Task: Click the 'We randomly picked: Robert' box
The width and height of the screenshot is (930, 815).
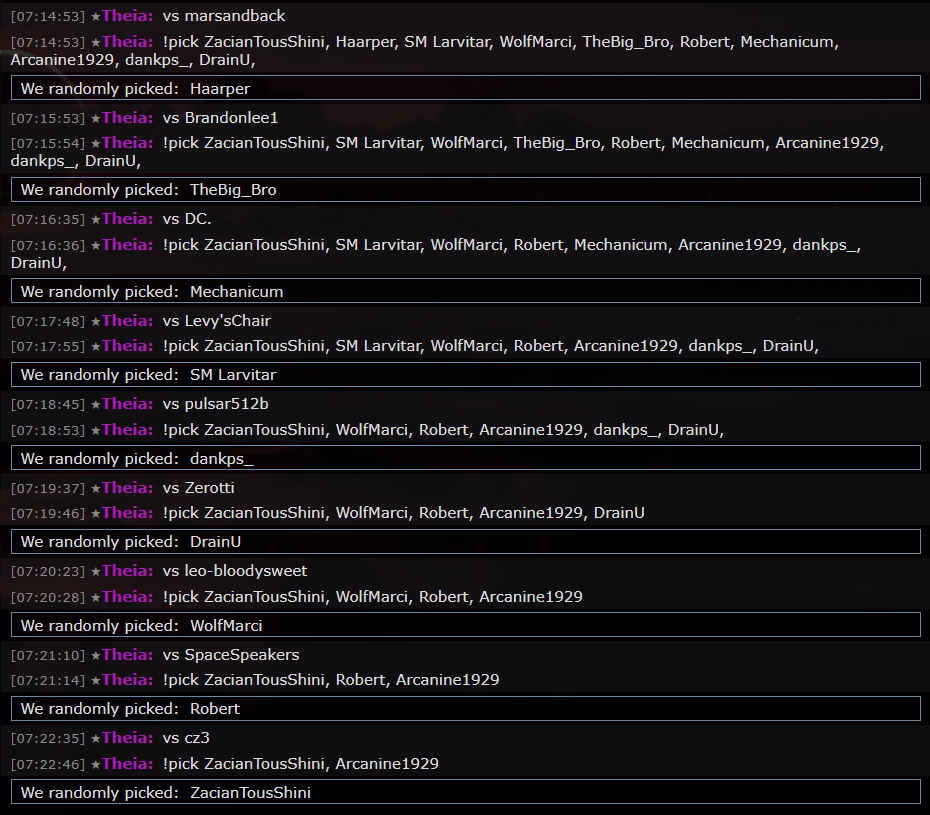Action: tap(466, 708)
